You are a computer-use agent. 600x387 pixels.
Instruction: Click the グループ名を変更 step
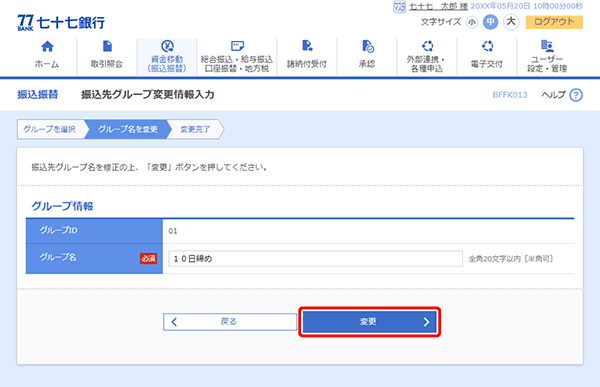[127, 129]
